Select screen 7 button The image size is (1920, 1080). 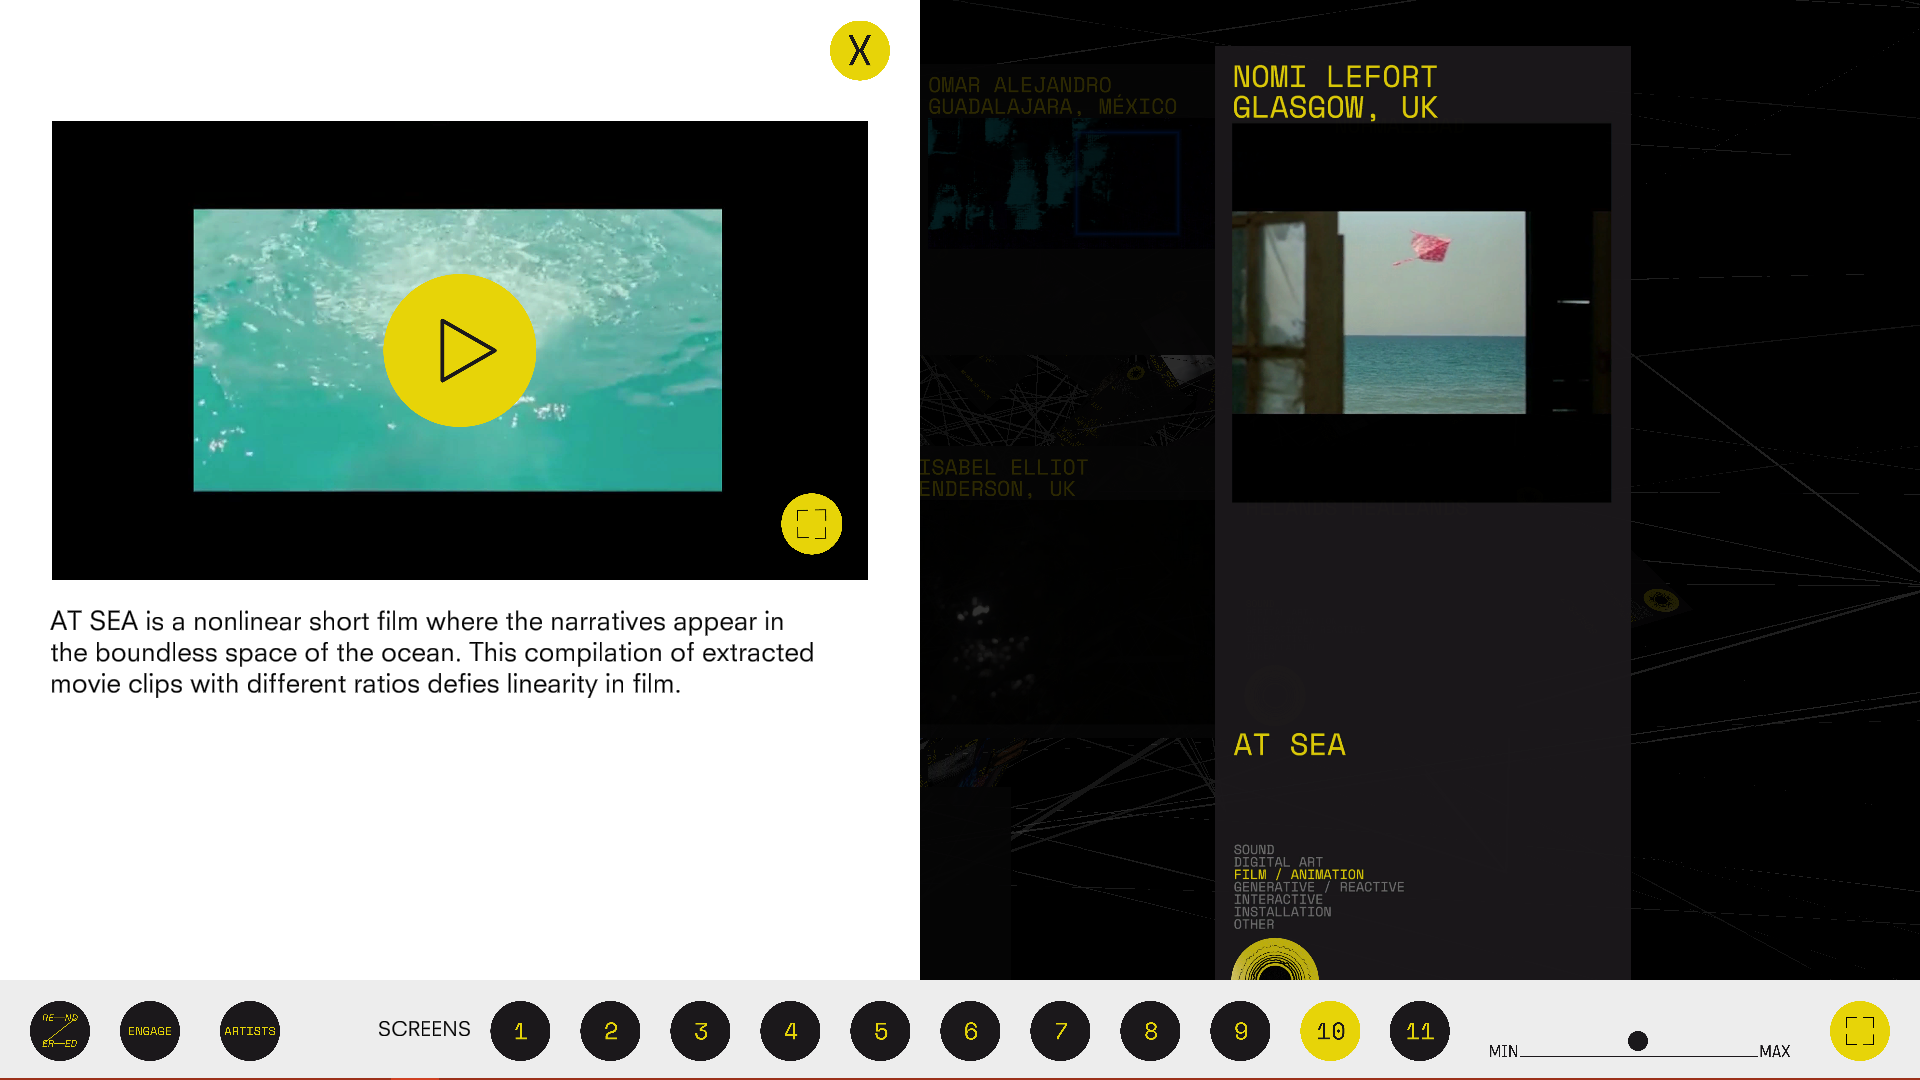[1060, 1031]
